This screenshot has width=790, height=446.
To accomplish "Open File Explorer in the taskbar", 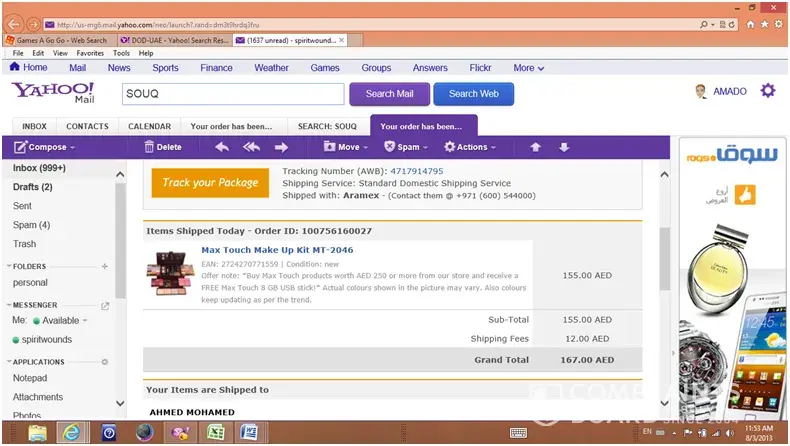I will tap(37, 433).
